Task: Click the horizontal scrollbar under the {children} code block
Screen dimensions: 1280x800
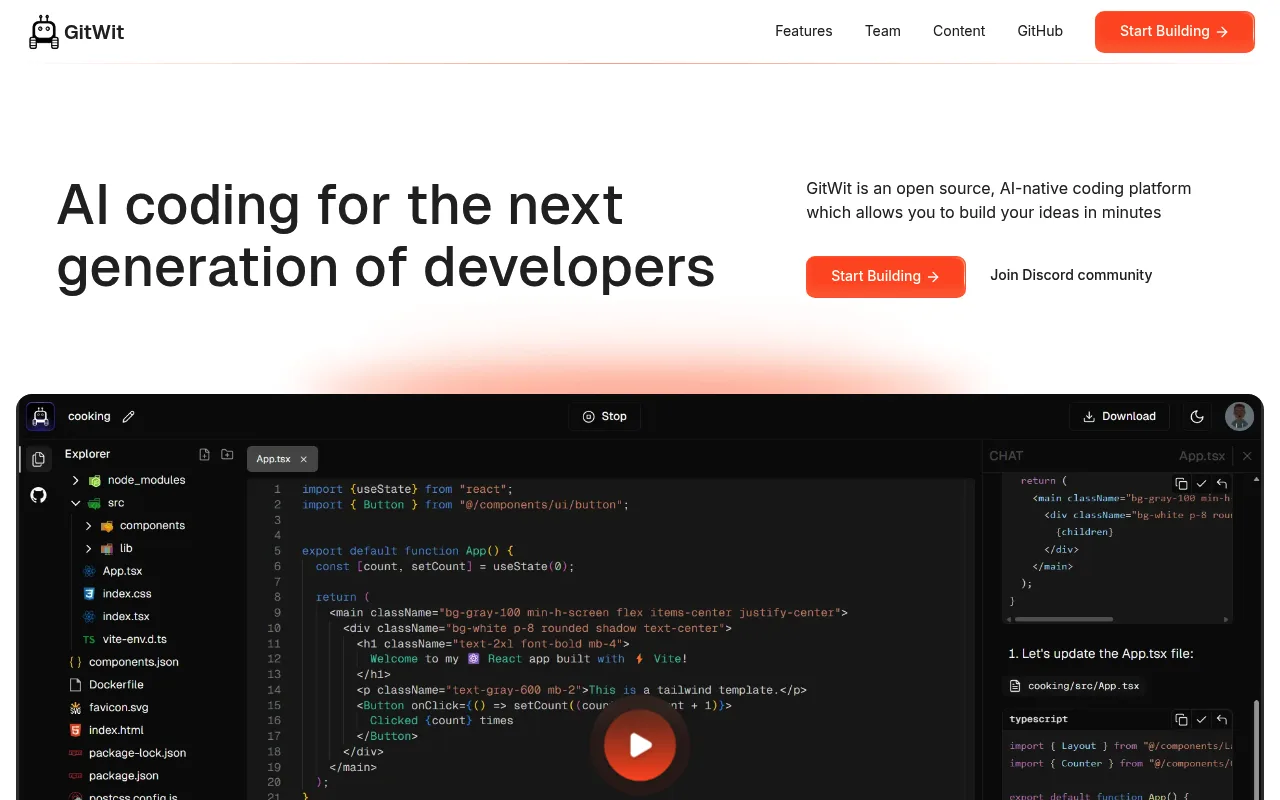Action: [x=1065, y=619]
